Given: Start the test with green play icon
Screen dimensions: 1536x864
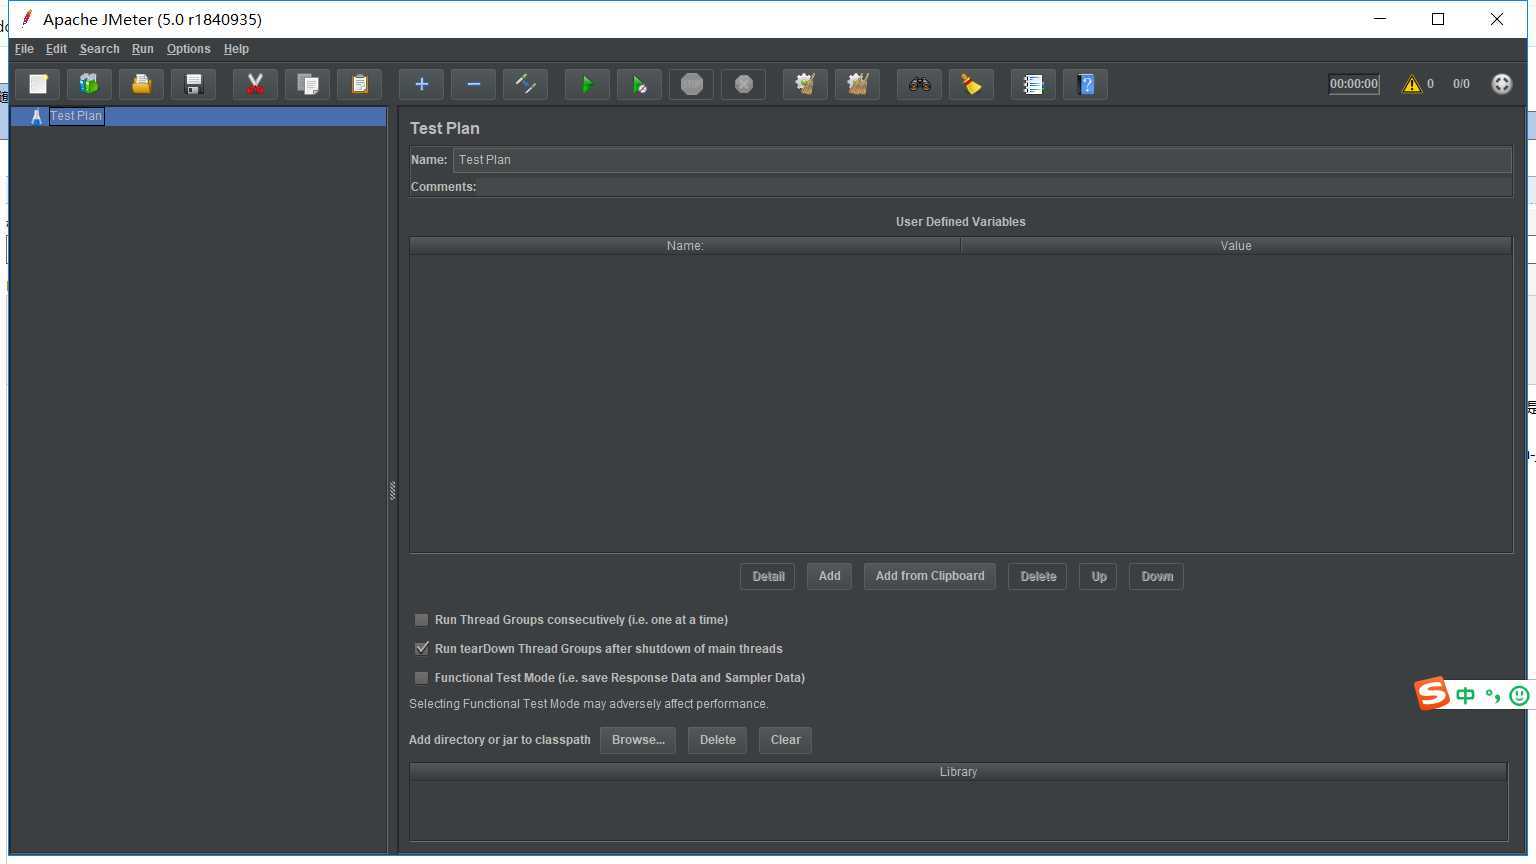Looking at the screenshot, I should tap(587, 84).
